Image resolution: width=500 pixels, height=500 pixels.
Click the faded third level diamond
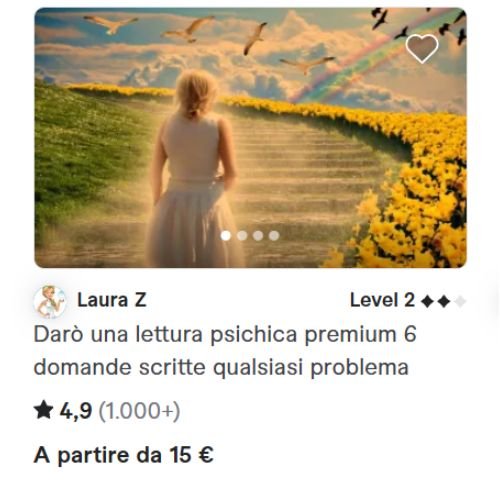[x=460, y=302]
